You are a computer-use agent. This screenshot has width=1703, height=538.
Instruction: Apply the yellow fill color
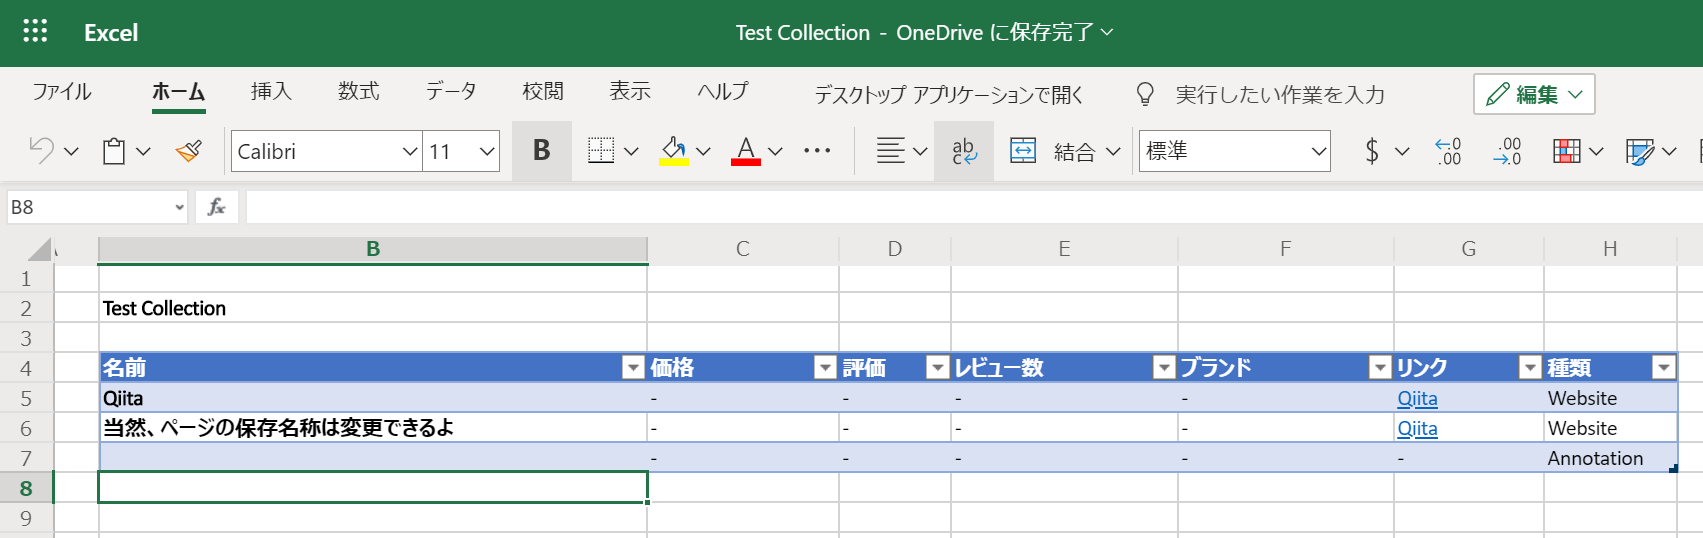[x=674, y=151]
